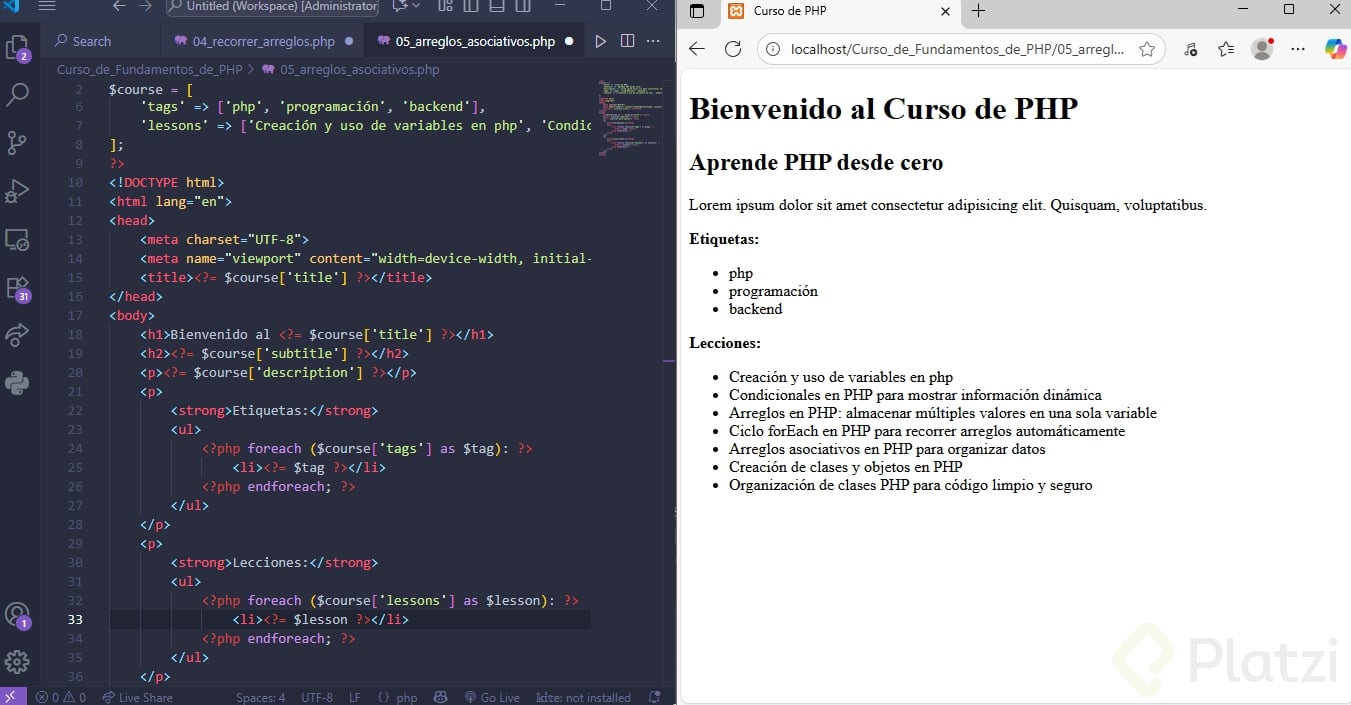Viewport: 1351px width, 705px height.
Task: Change indentation Spaces: 4 setting
Action: point(260,697)
